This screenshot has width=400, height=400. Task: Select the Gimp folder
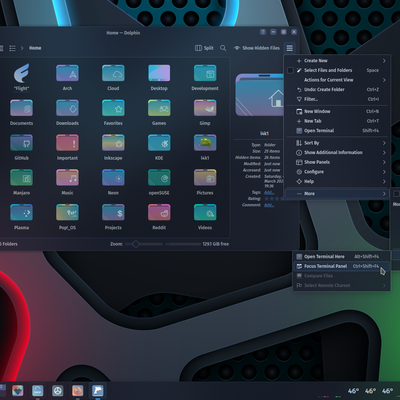(205, 112)
